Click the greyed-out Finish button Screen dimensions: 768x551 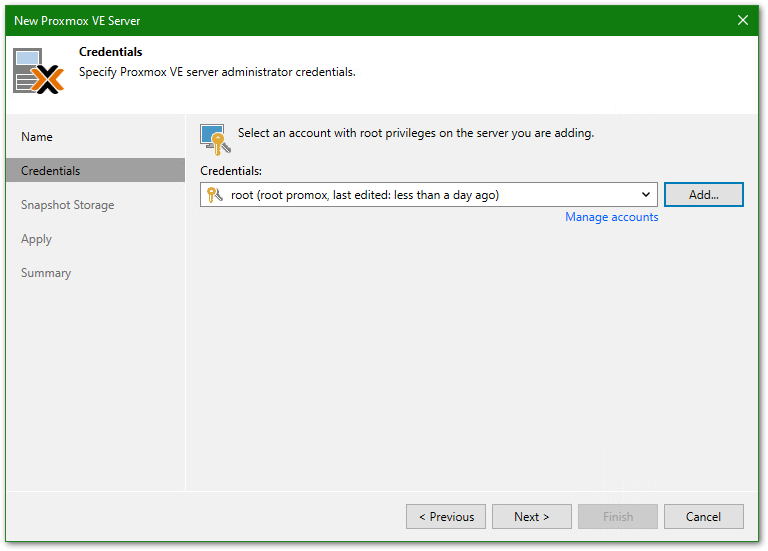click(618, 517)
